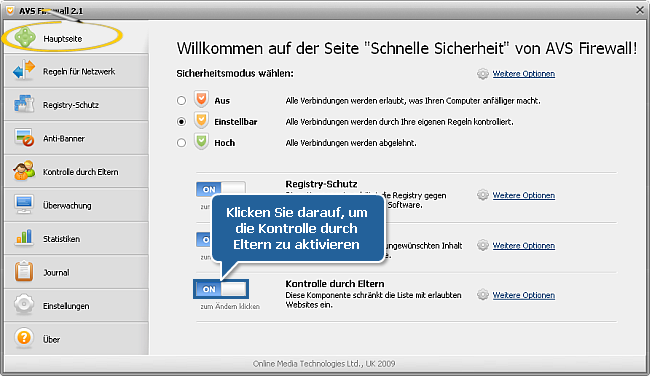Viewport: 650px width, 376px height.
Task: Select the Hoch security mode radio button
Action: point(181,143)
